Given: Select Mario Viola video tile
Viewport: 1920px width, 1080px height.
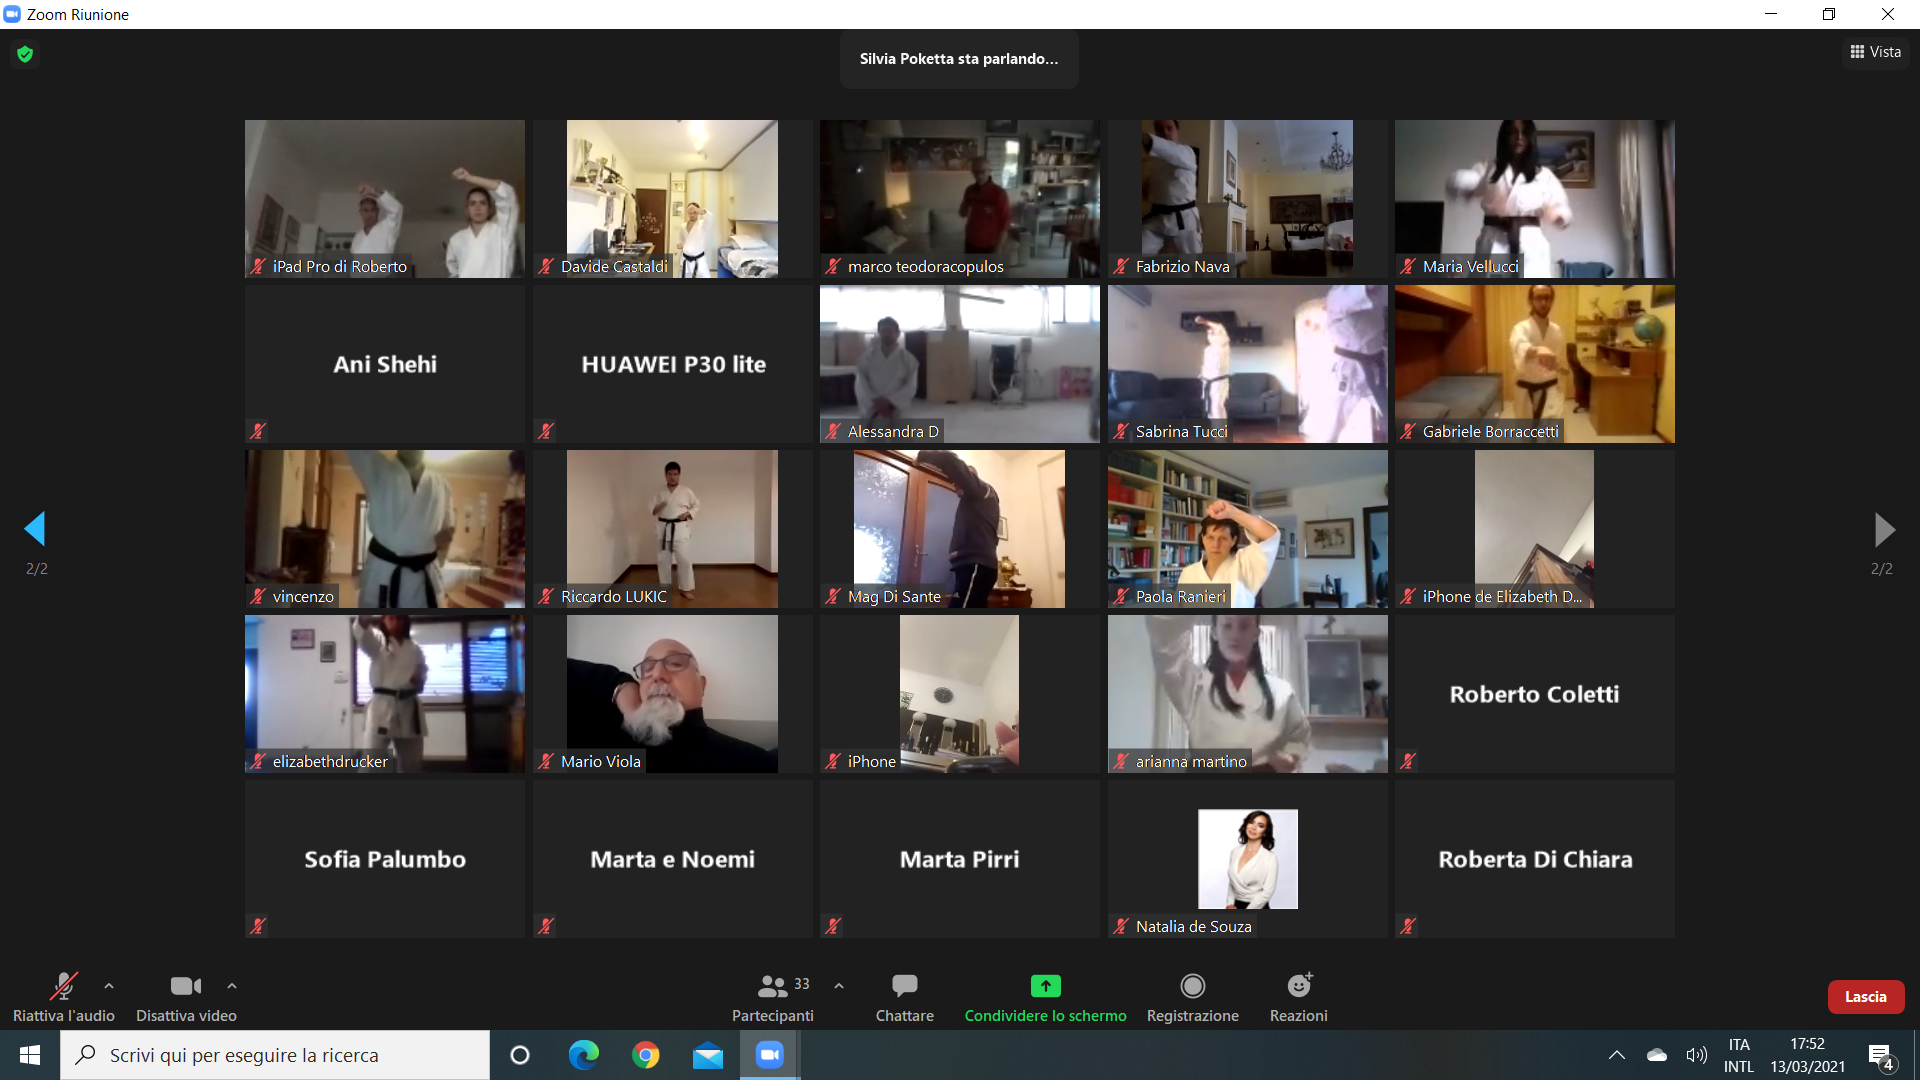Looking at the screenshot, I should [x=672, y=694].
